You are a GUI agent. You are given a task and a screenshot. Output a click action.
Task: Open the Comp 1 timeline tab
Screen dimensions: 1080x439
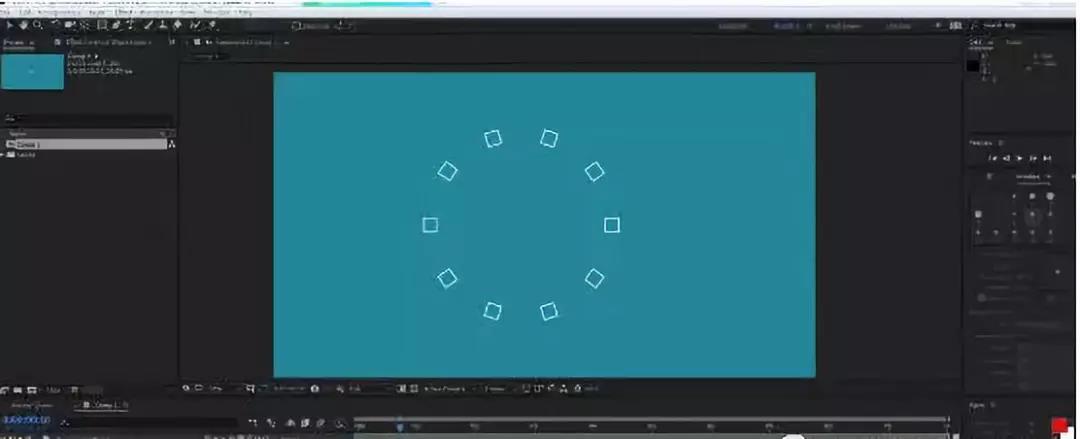[101, 405]
